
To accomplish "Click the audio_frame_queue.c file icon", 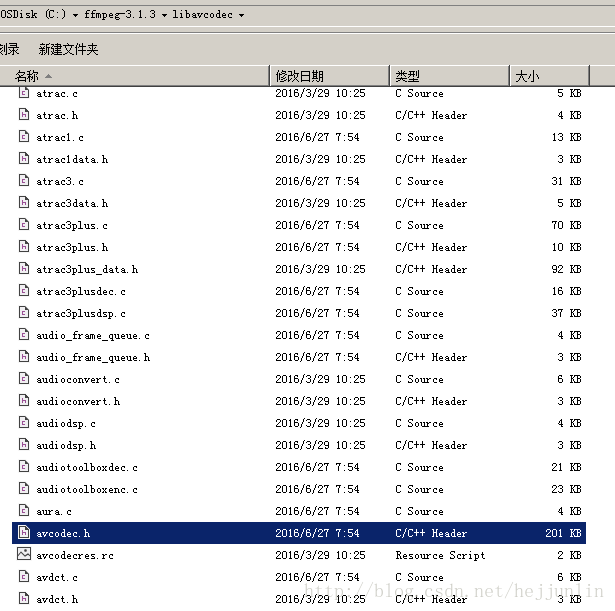I will coord(24,334).
